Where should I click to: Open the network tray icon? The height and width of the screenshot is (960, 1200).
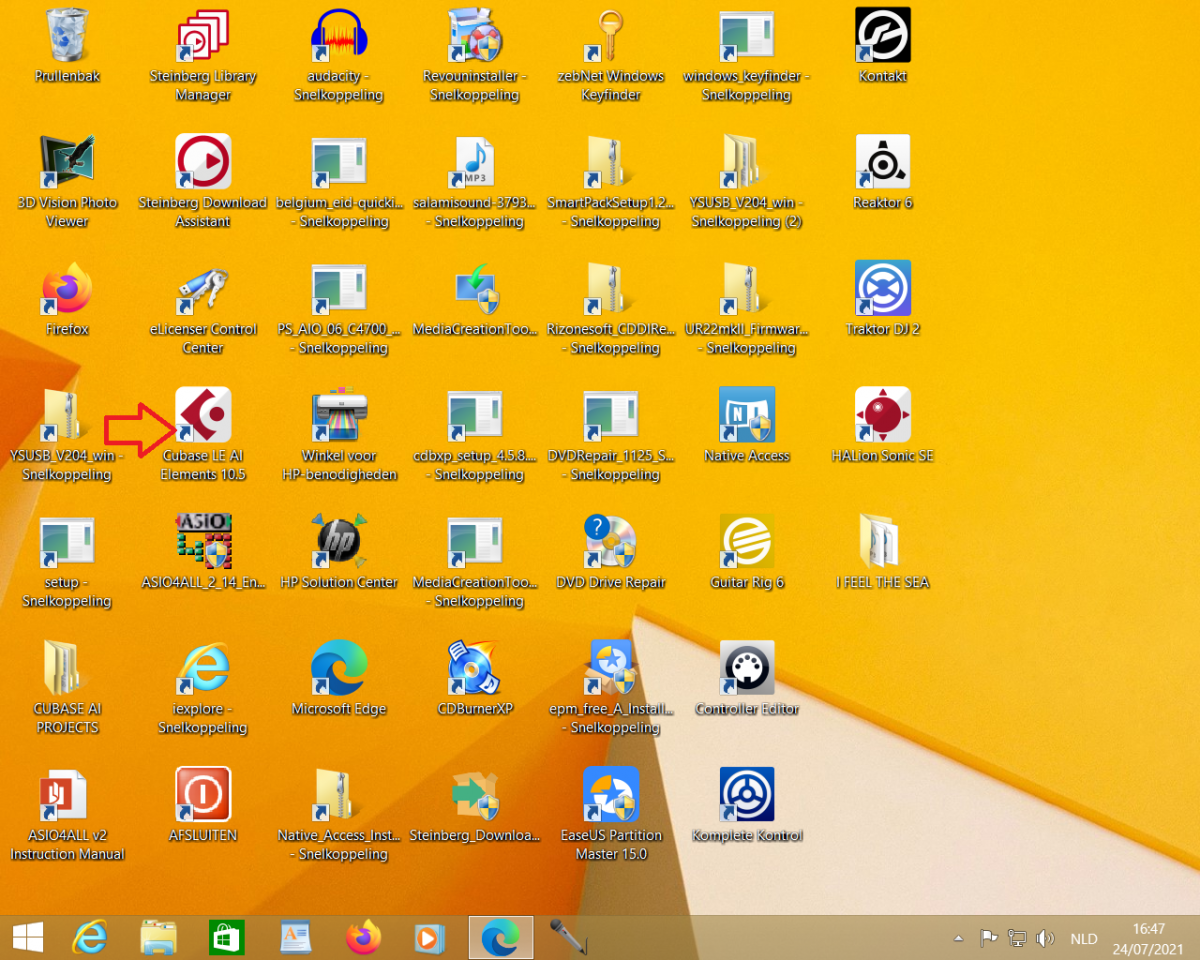(x=1017, y=938)
